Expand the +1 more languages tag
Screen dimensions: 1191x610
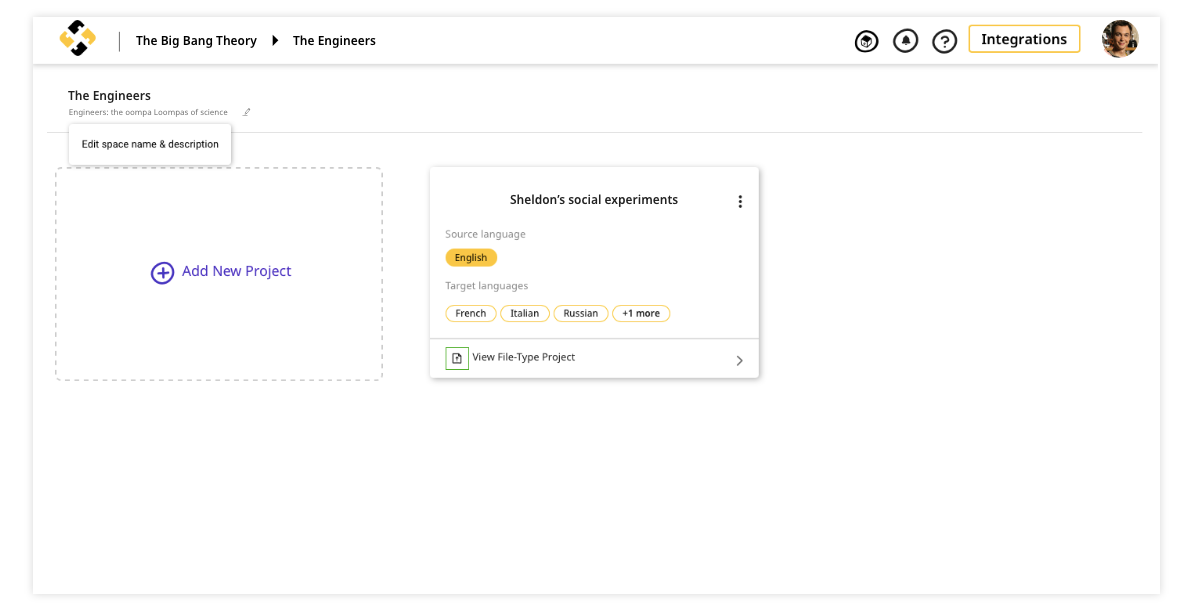(x=641, y=313)
